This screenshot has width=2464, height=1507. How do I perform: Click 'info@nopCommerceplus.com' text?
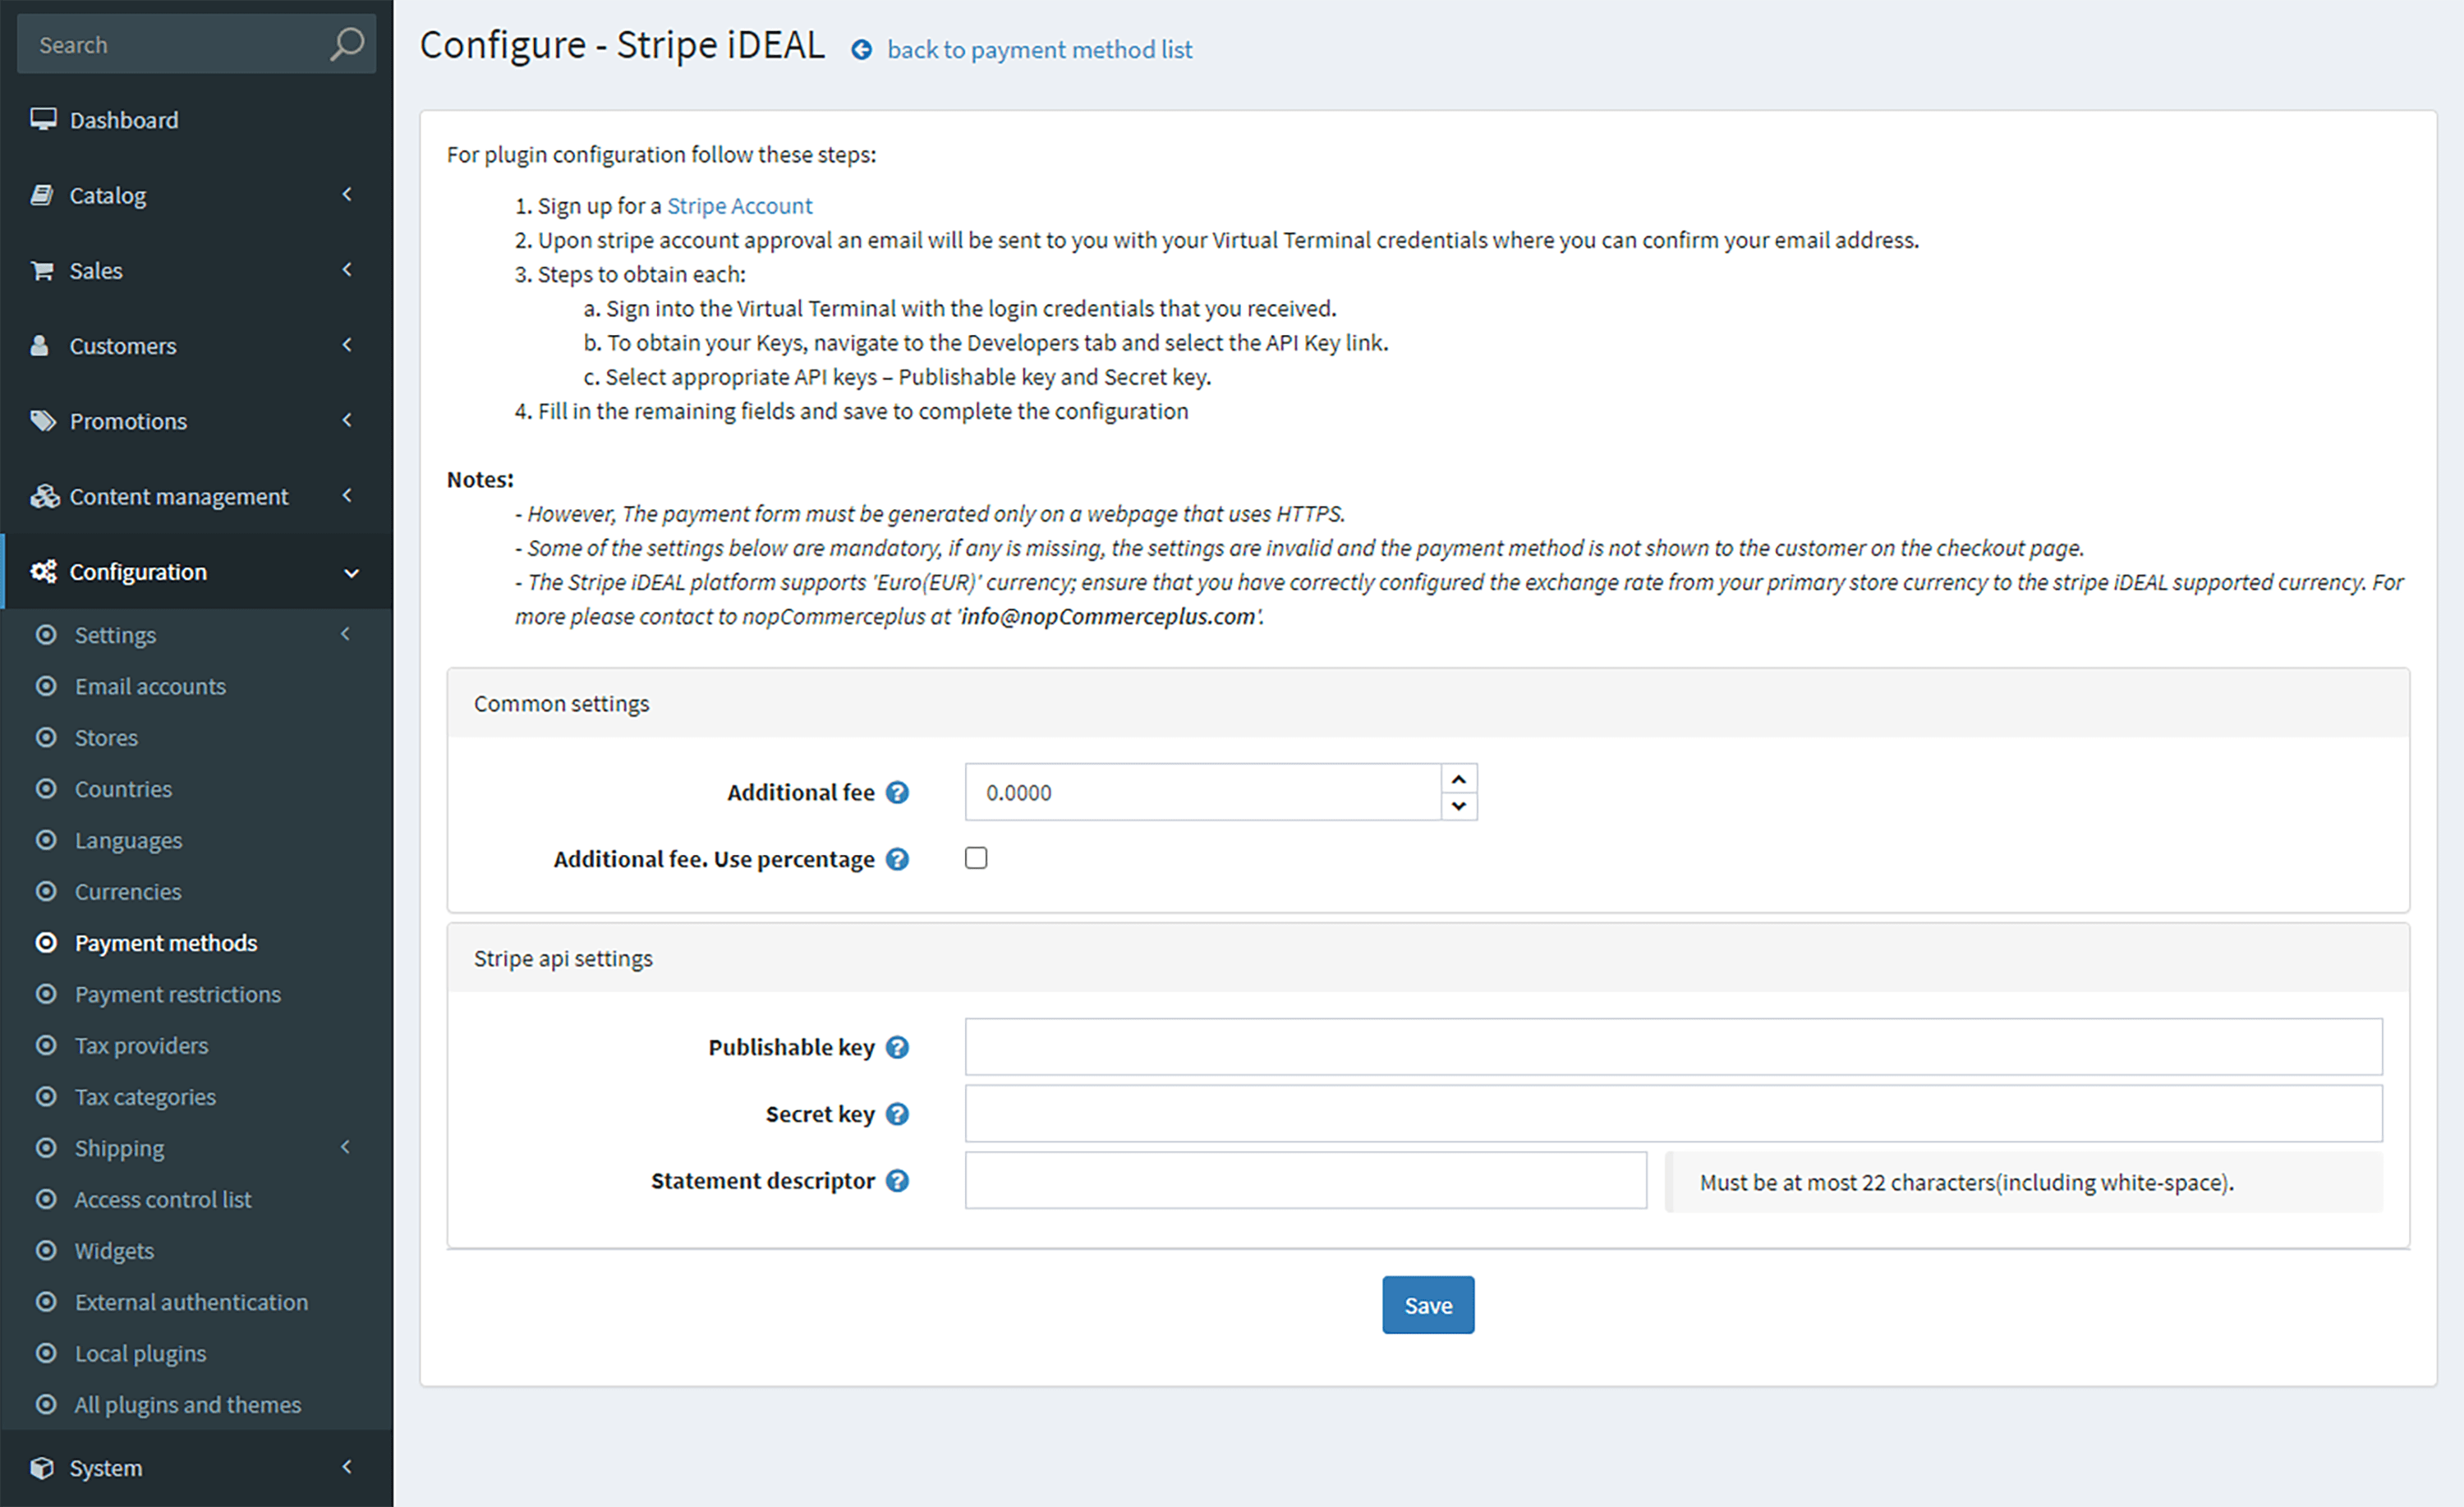click(1109, 616)
